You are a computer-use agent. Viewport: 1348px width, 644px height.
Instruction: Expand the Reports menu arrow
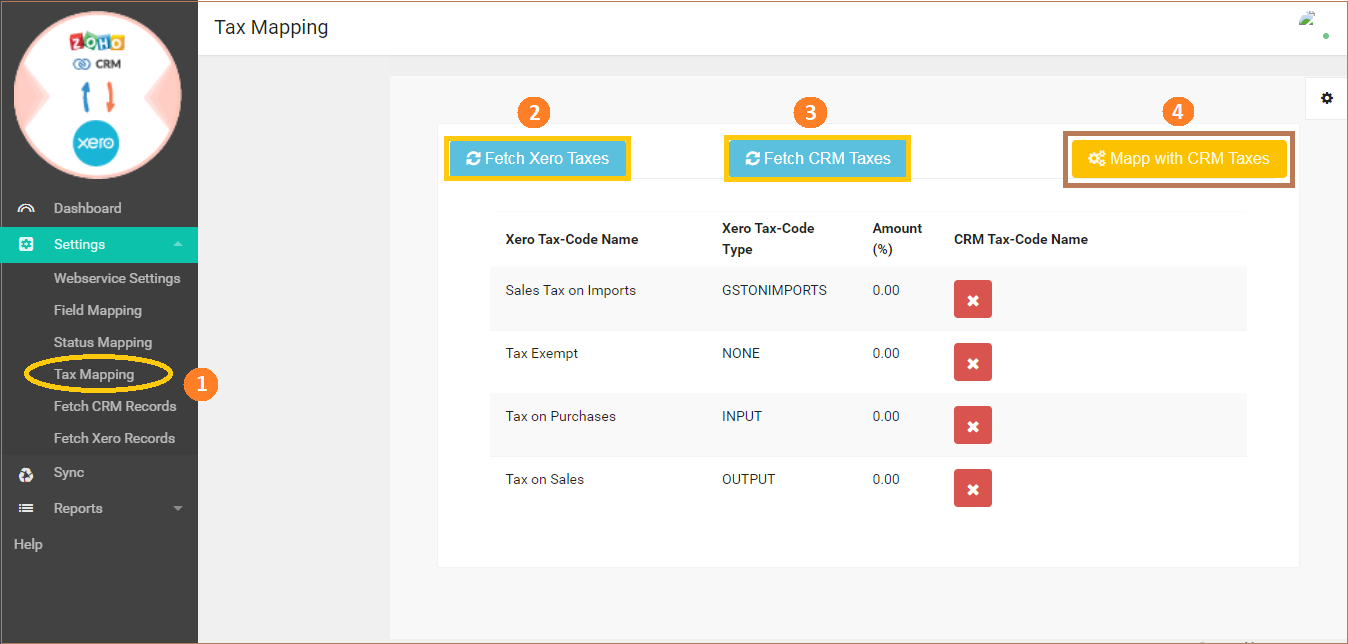coord(178,509)
